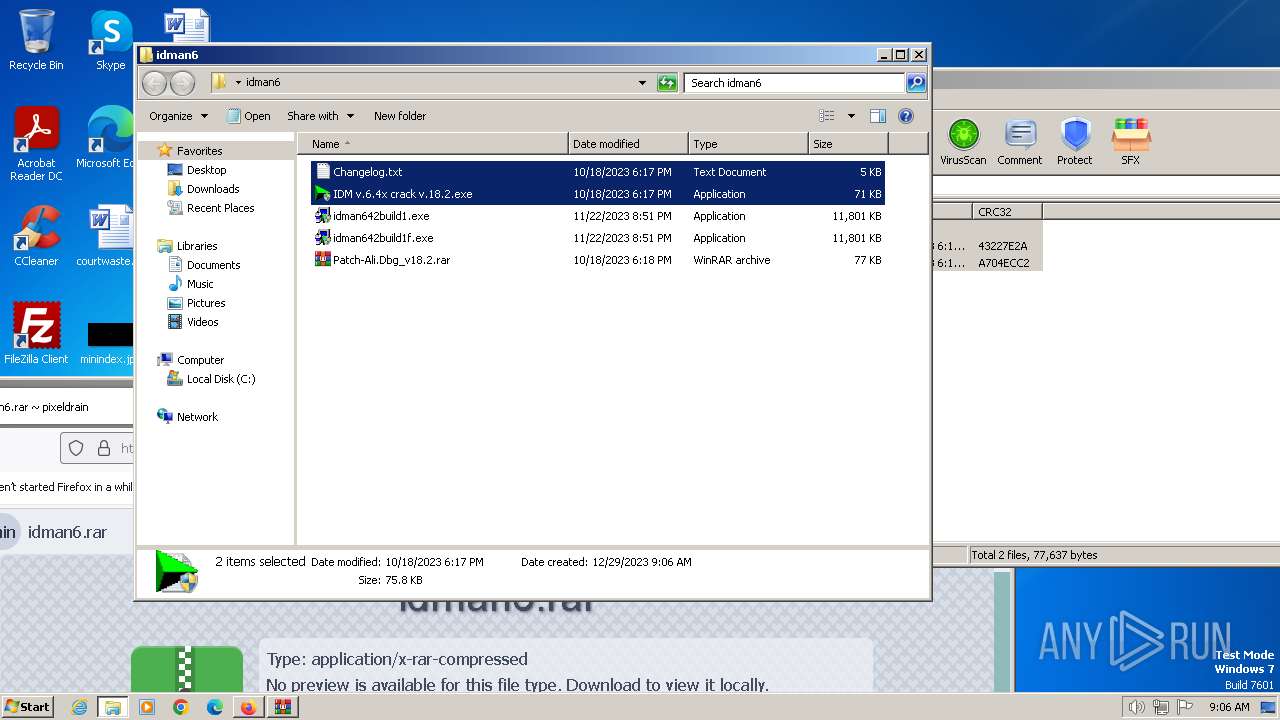
Task: Click the Protect icon in WinRAR
Action: pos(1075,141)
